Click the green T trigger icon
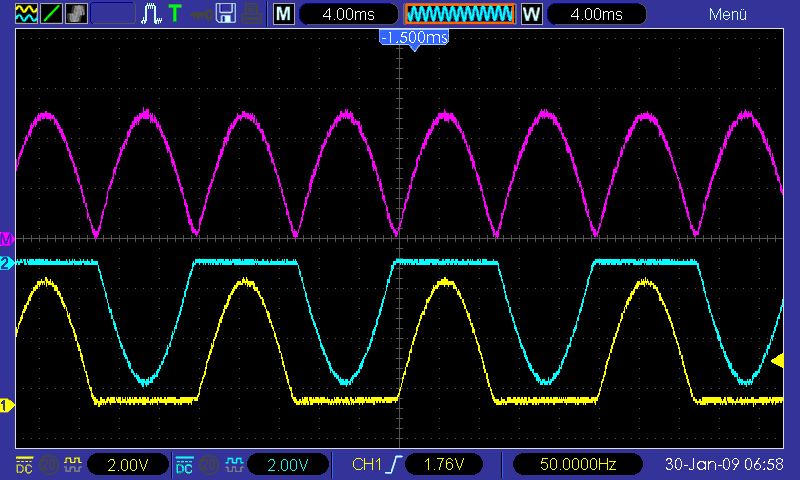 click(x=175, y=14)
